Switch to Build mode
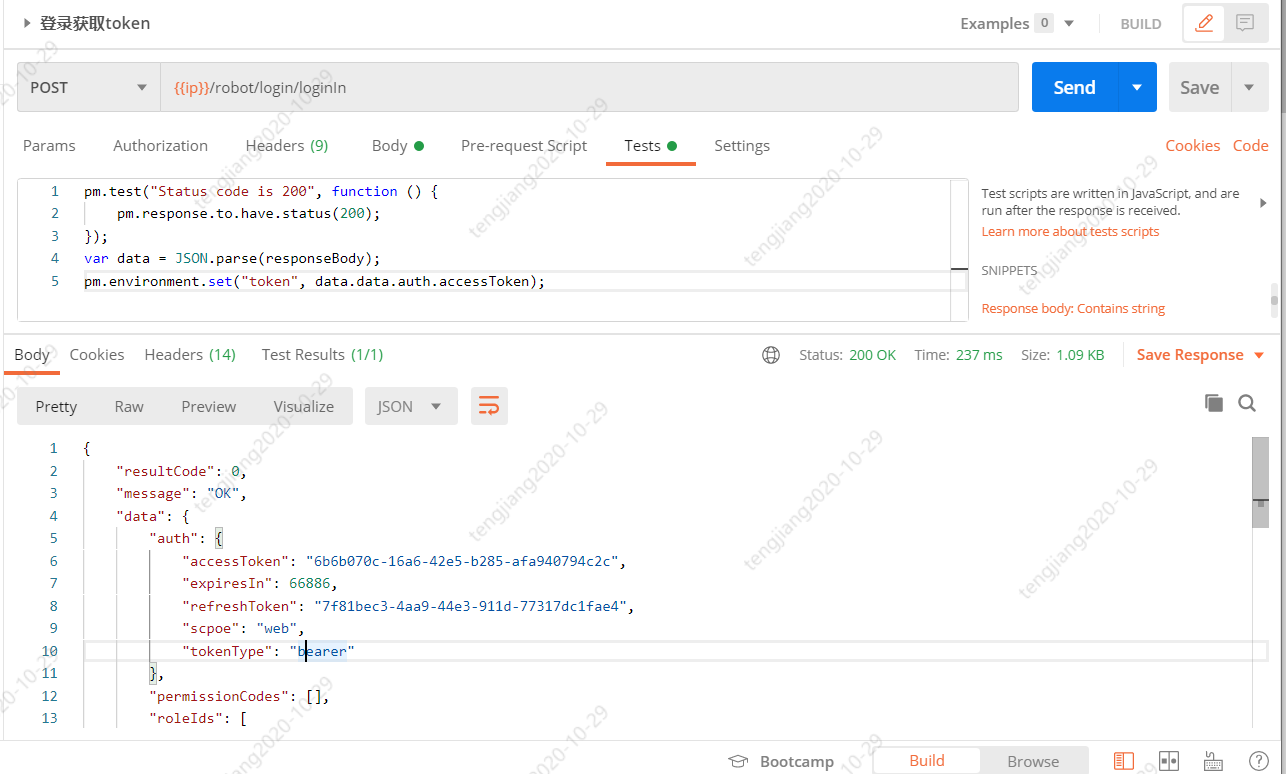The height and width of the screenshot is (774, 1286). pyautogui.click(x=927, y=761)
